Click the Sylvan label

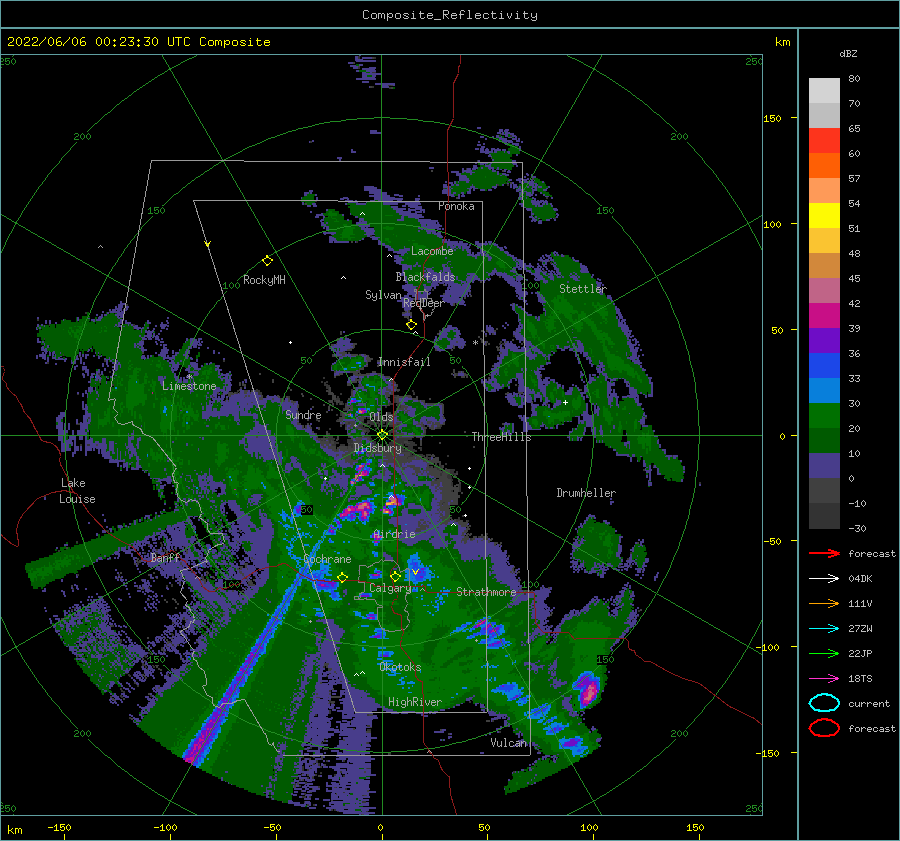pos(383,295)
